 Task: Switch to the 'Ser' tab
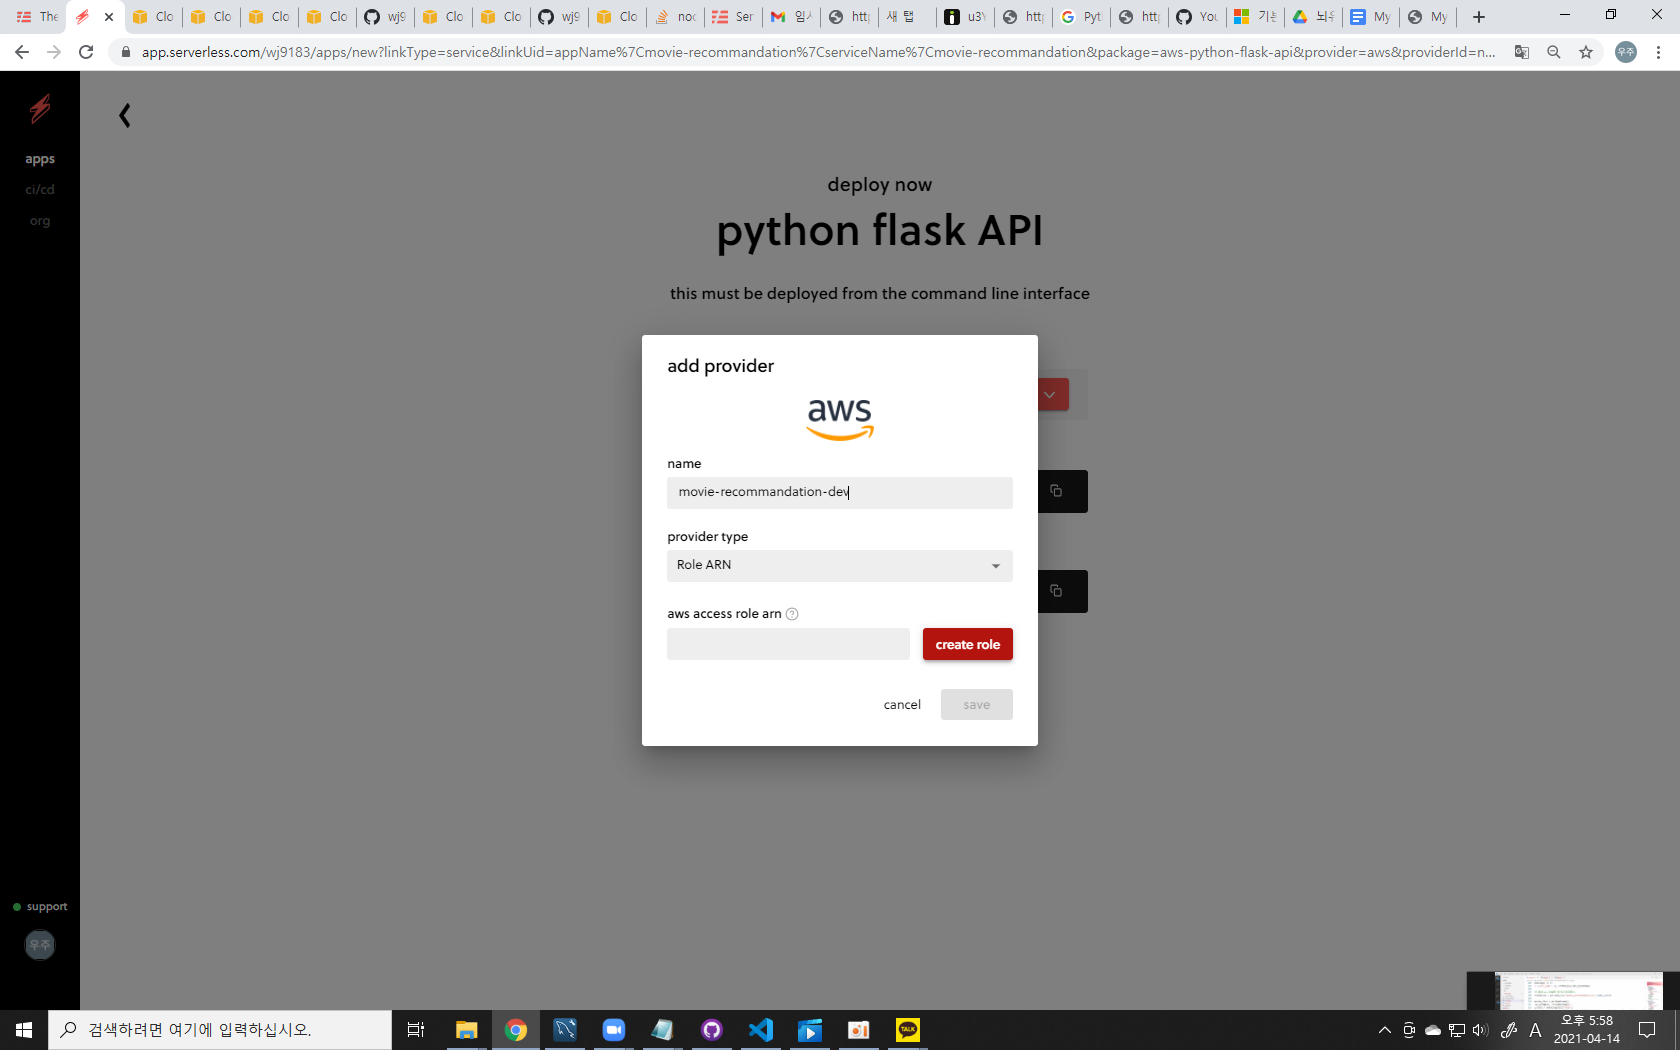click(733, 17)
